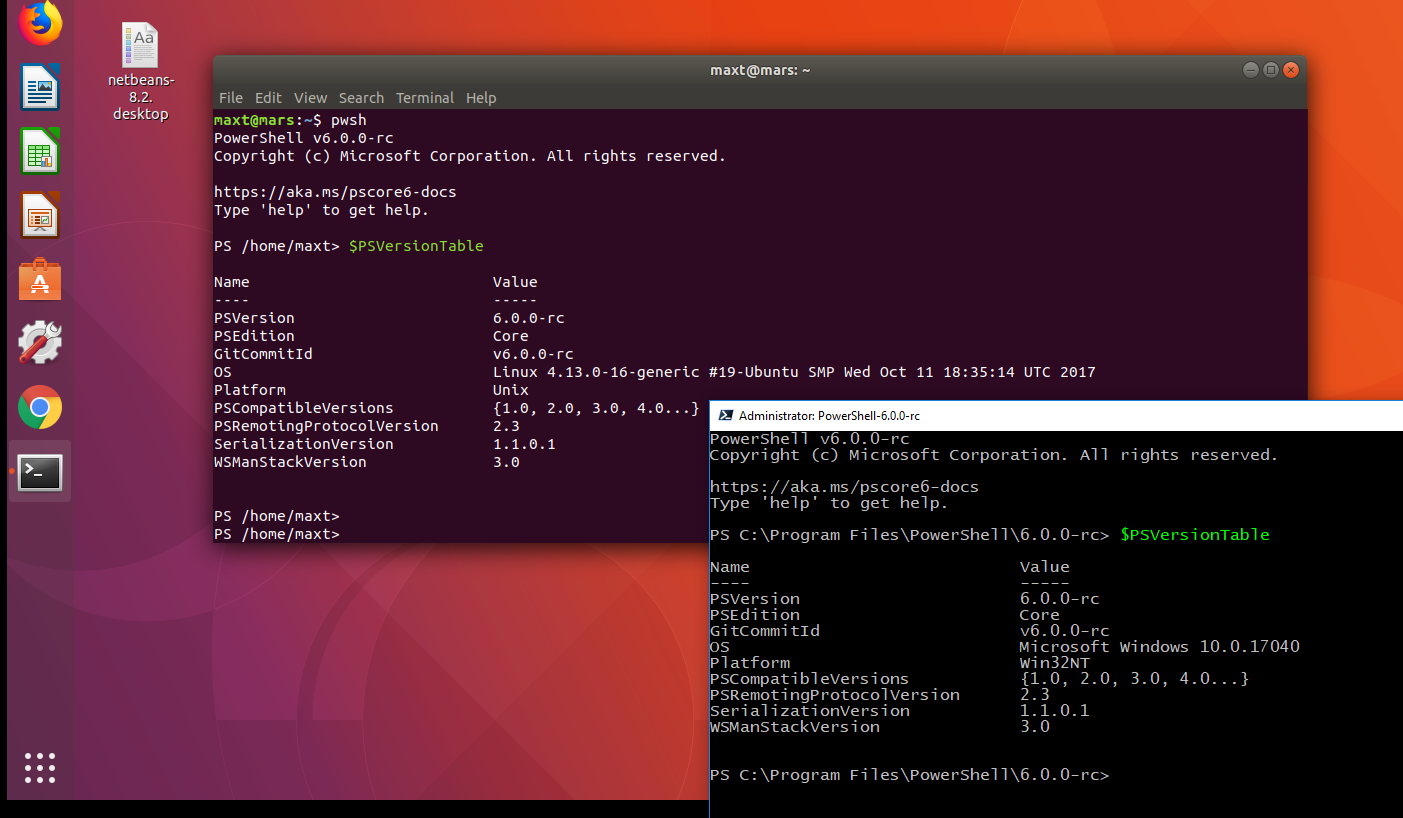Image resolution: width=1403 pixels, height=818 pixels.
Task: Click the bottom 'PS C:\Program Files' prompt
Action: pos(910,775)
